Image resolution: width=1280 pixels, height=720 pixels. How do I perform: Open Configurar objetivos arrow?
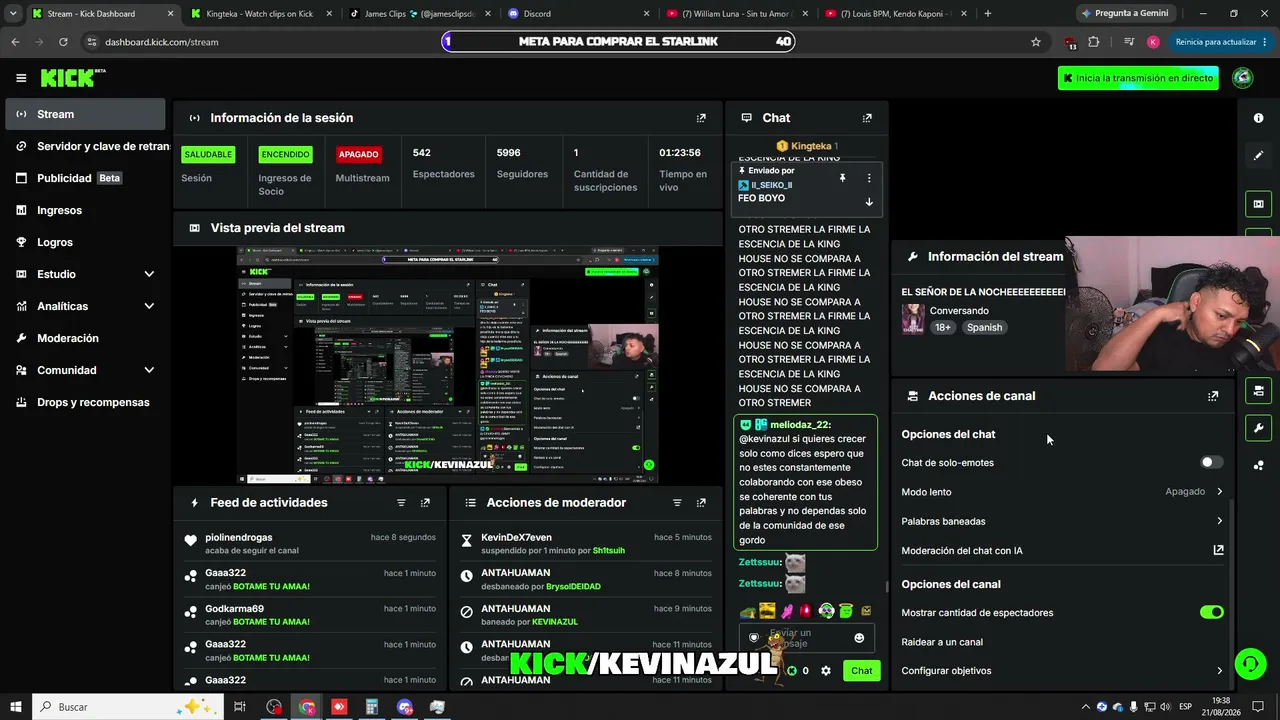pos(1219,671)
